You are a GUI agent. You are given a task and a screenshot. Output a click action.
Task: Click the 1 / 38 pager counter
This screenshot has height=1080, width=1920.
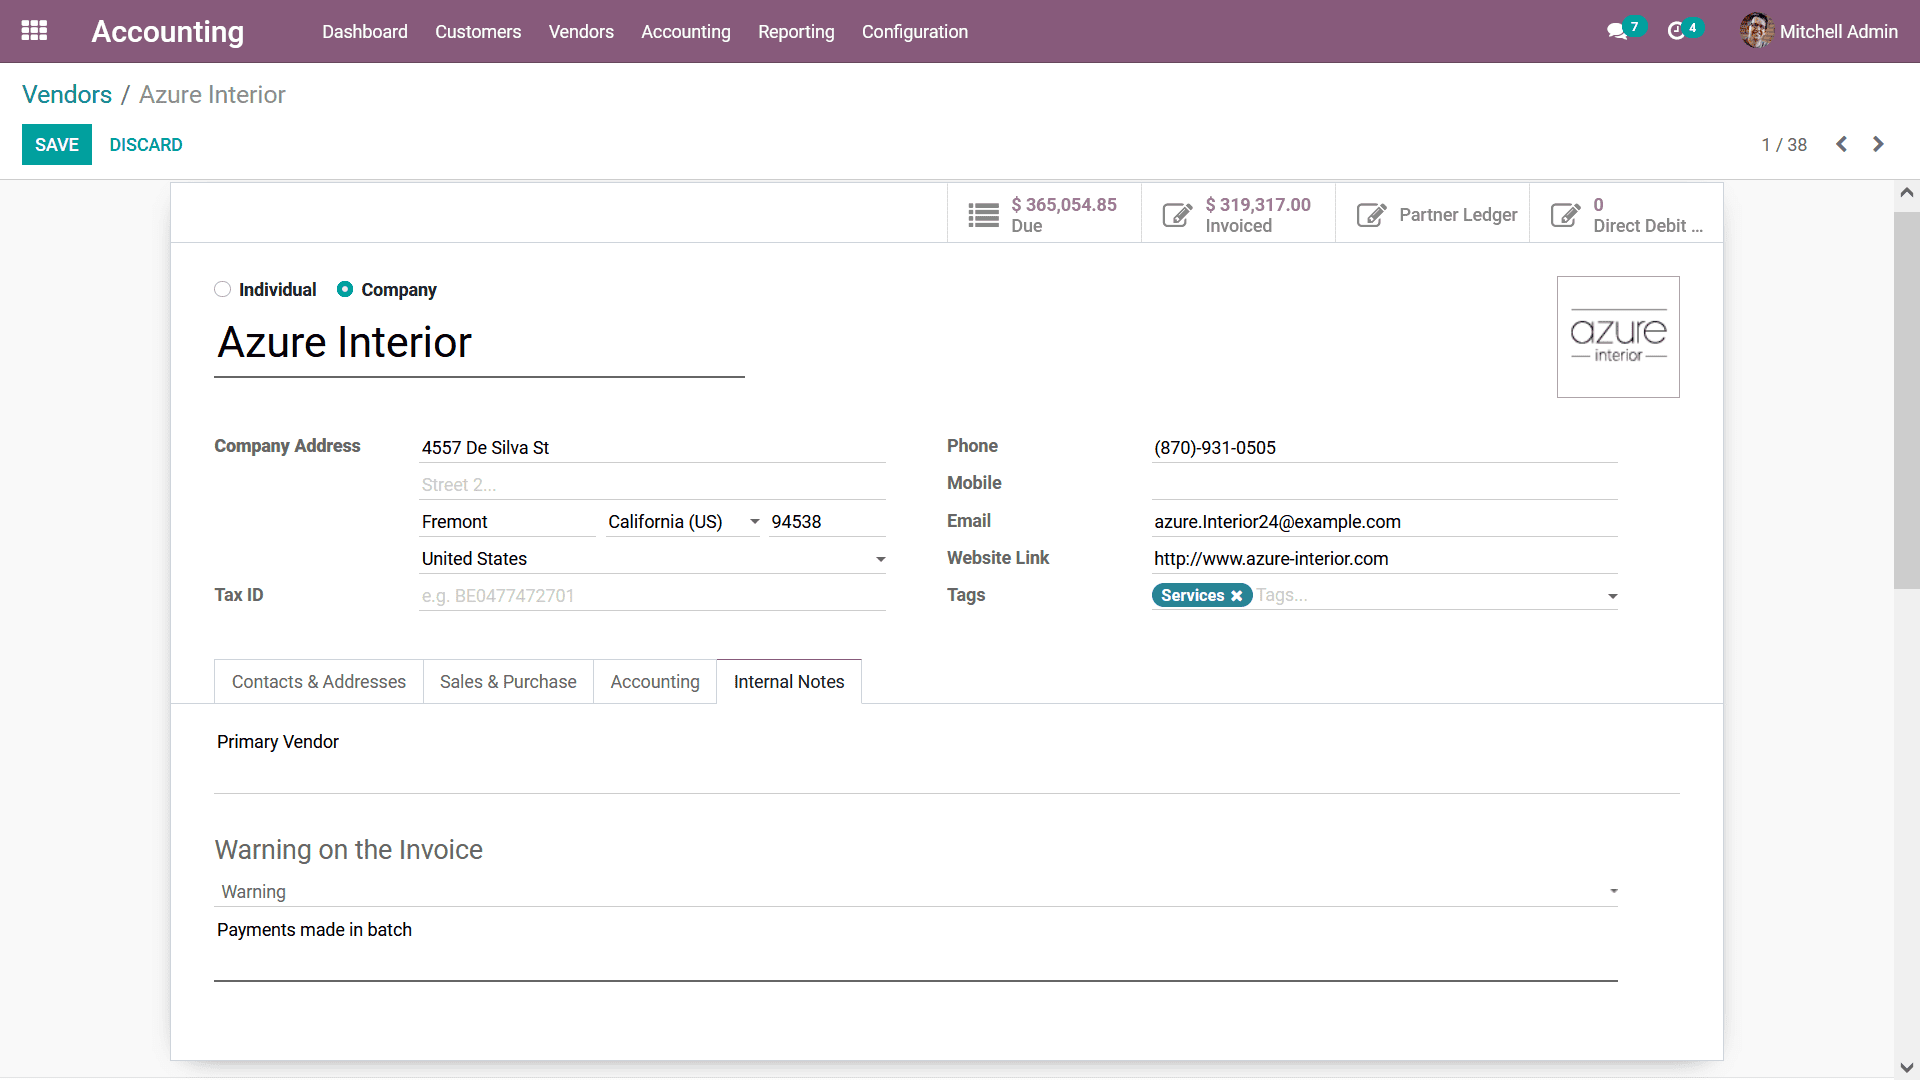tap(1784, 145)
